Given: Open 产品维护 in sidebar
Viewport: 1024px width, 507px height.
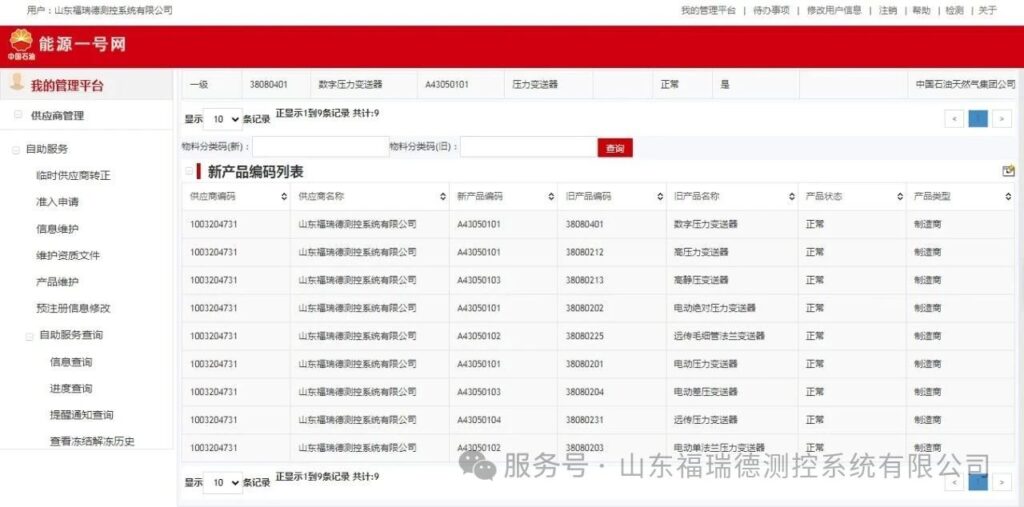Looking at the screenshot, I should (57, 282).
